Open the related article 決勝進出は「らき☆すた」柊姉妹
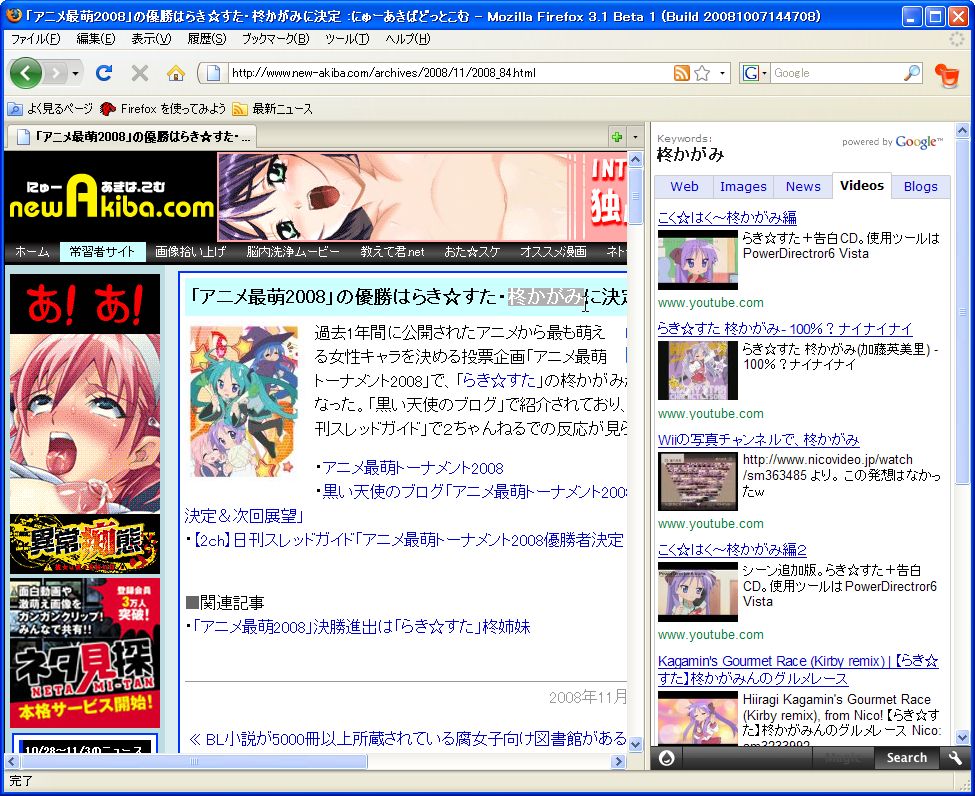975x796 pixels. (361, 626)
